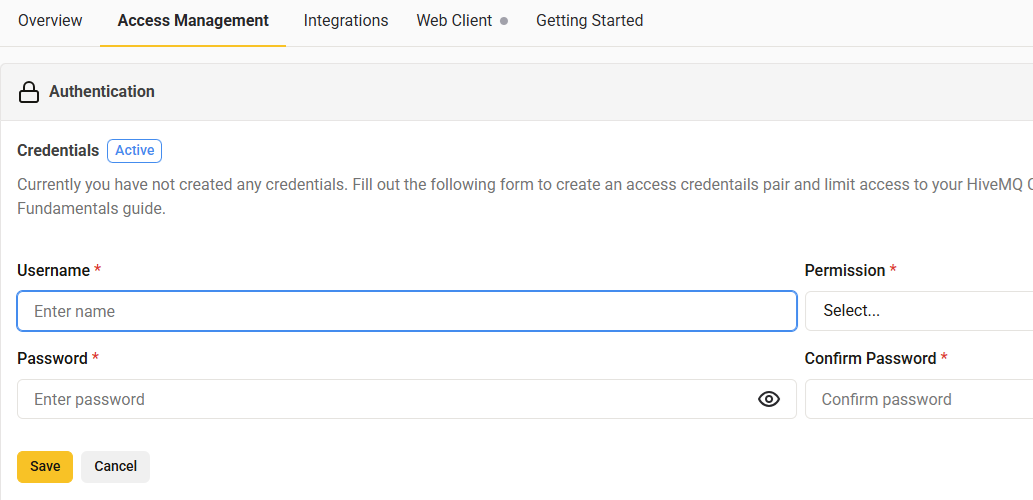Click the Confirm Password field label

point(870,358)
